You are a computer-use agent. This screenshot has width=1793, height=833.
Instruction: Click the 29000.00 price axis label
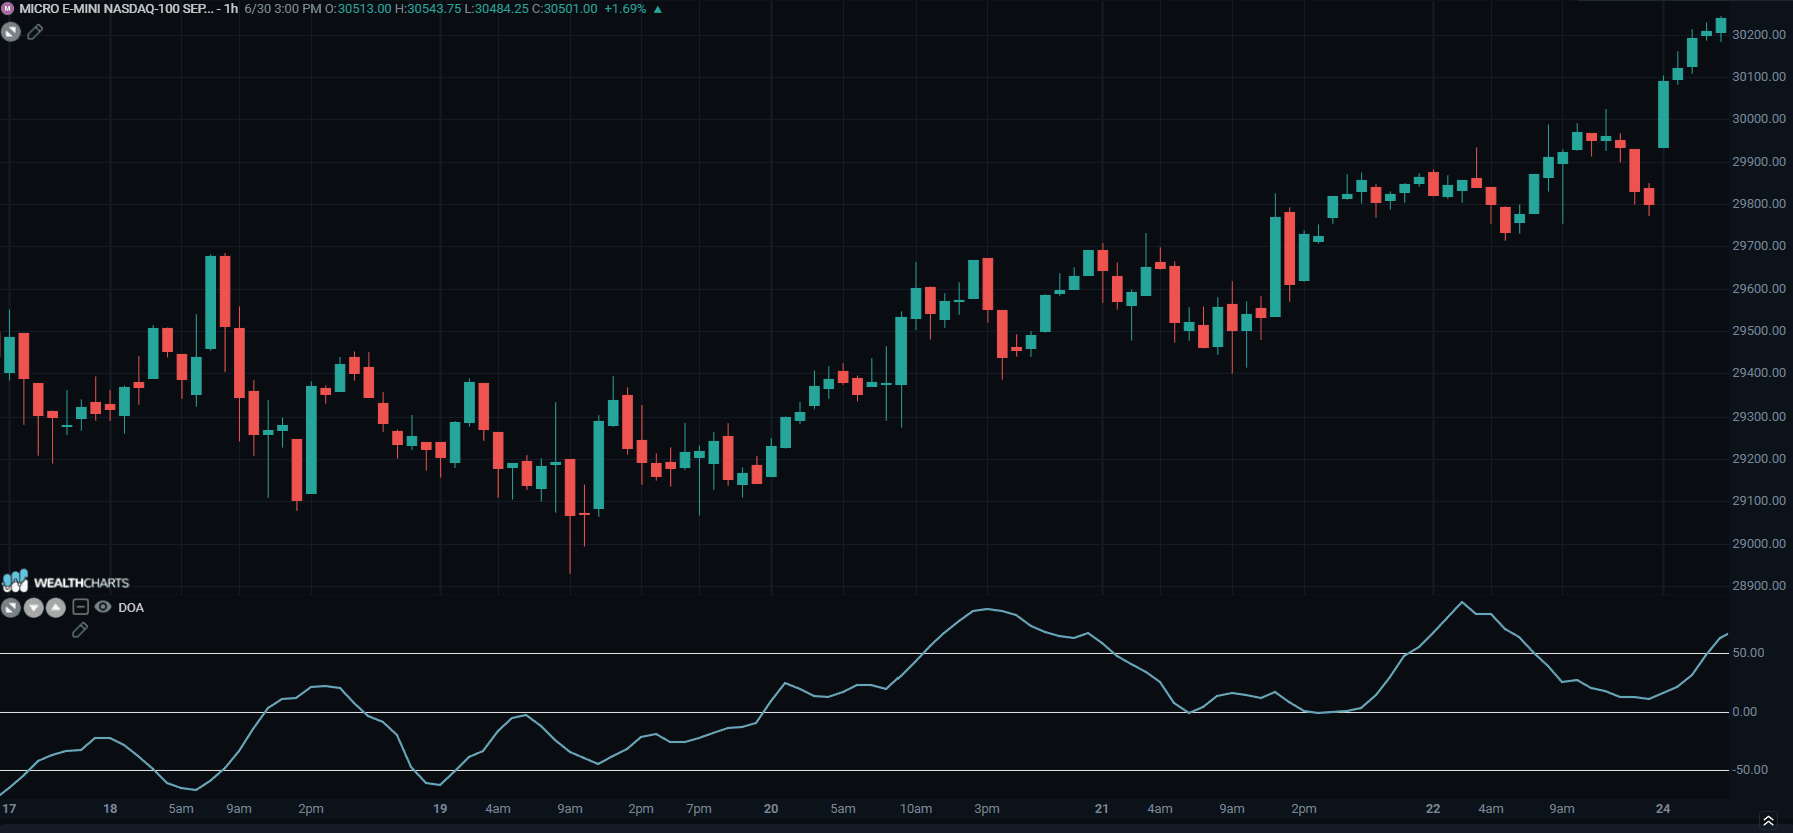1759,543
